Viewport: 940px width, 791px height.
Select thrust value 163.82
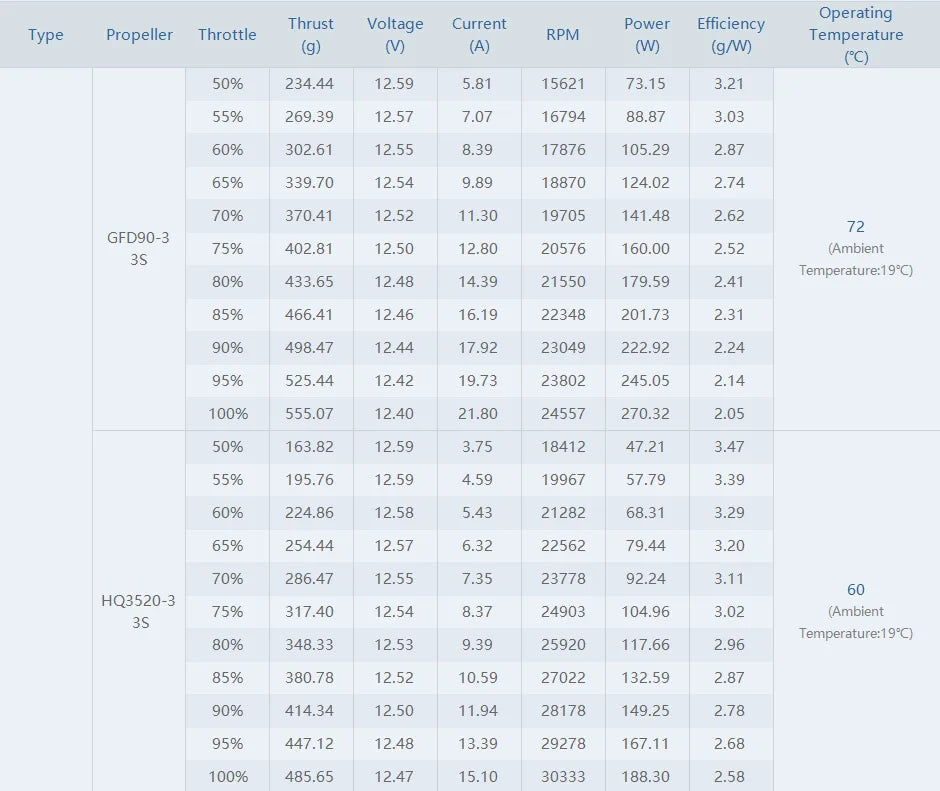pyautogui.click(x=309, y=446)
